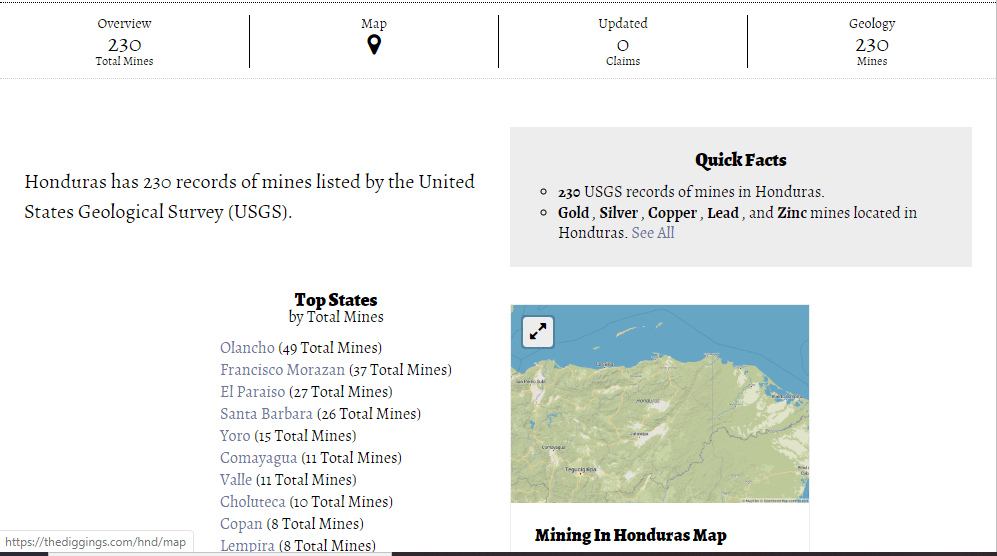
Task: Click the Santa Barbara state link
Action: pos(266,414)
